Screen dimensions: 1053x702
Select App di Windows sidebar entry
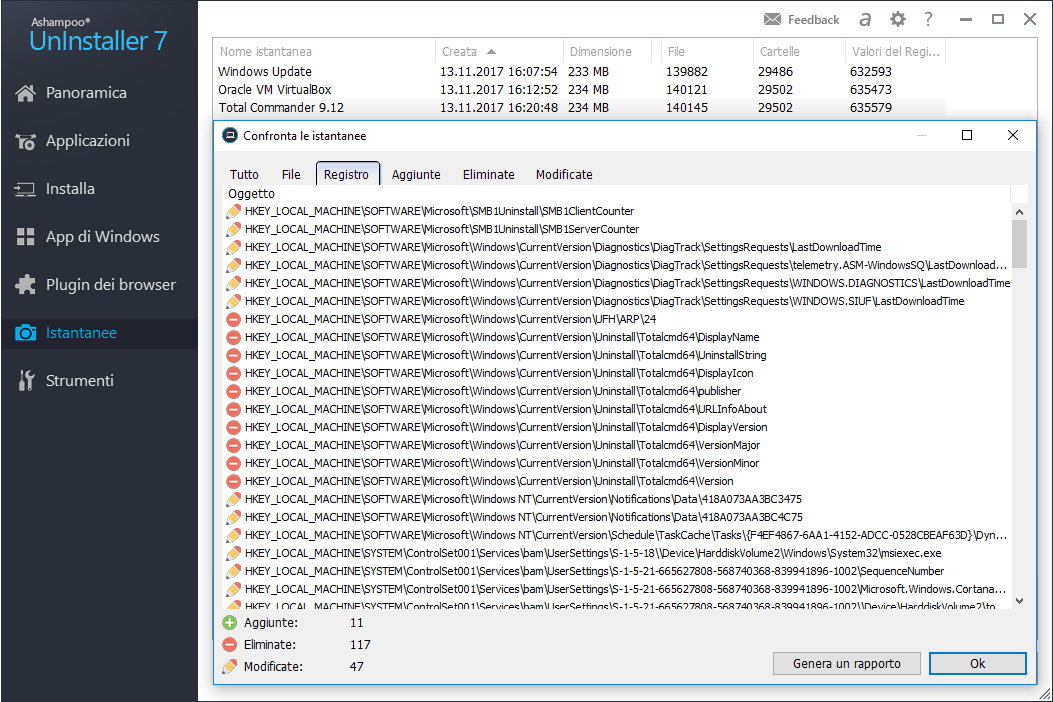coord(102,237)
